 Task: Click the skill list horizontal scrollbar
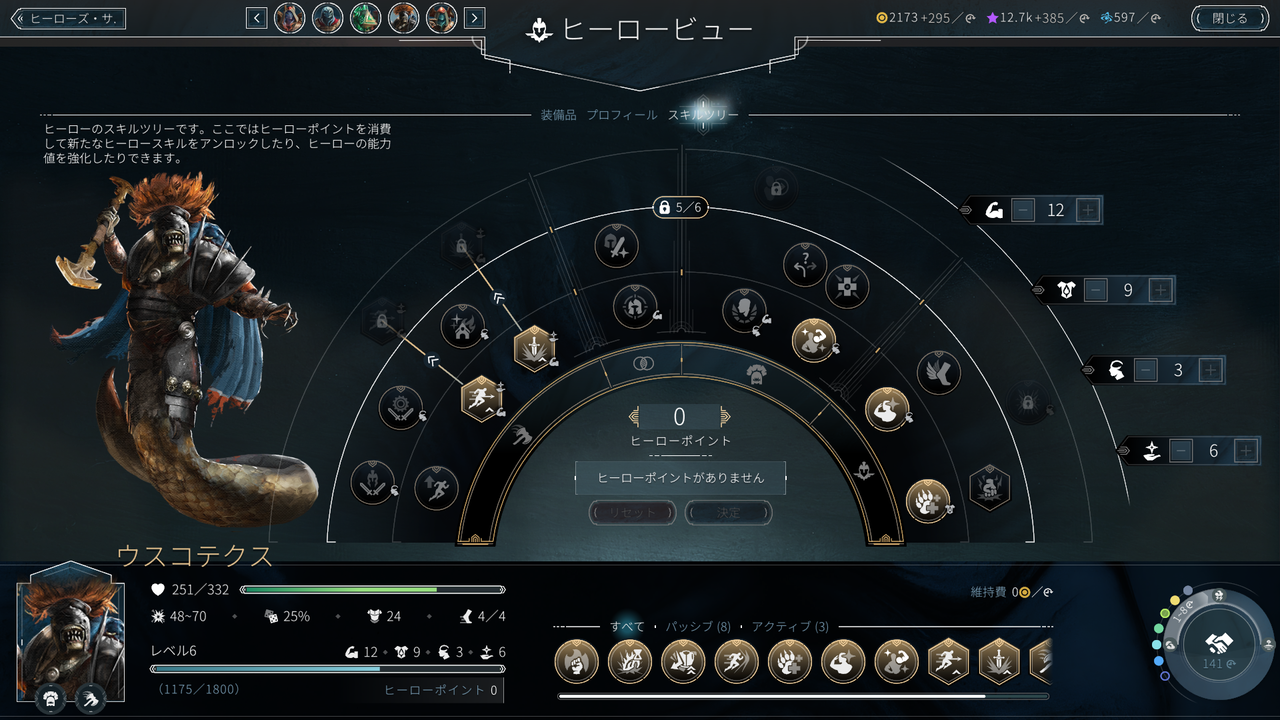click(804, 696)
